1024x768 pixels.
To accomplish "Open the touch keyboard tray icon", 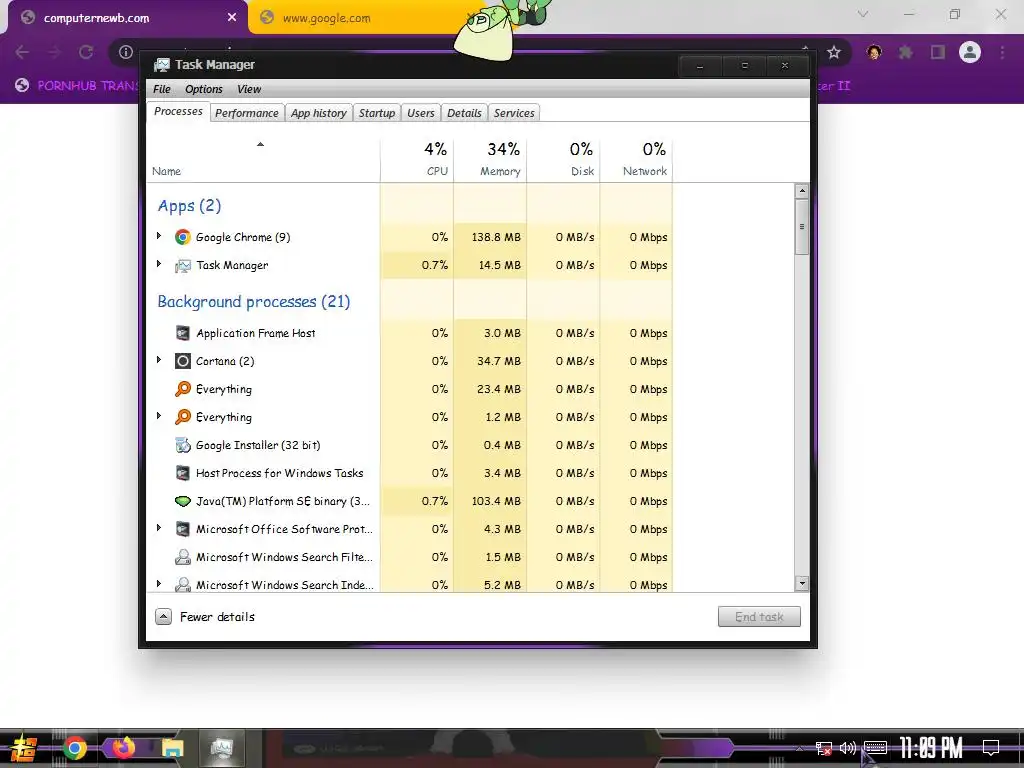I will coord(875,747).
